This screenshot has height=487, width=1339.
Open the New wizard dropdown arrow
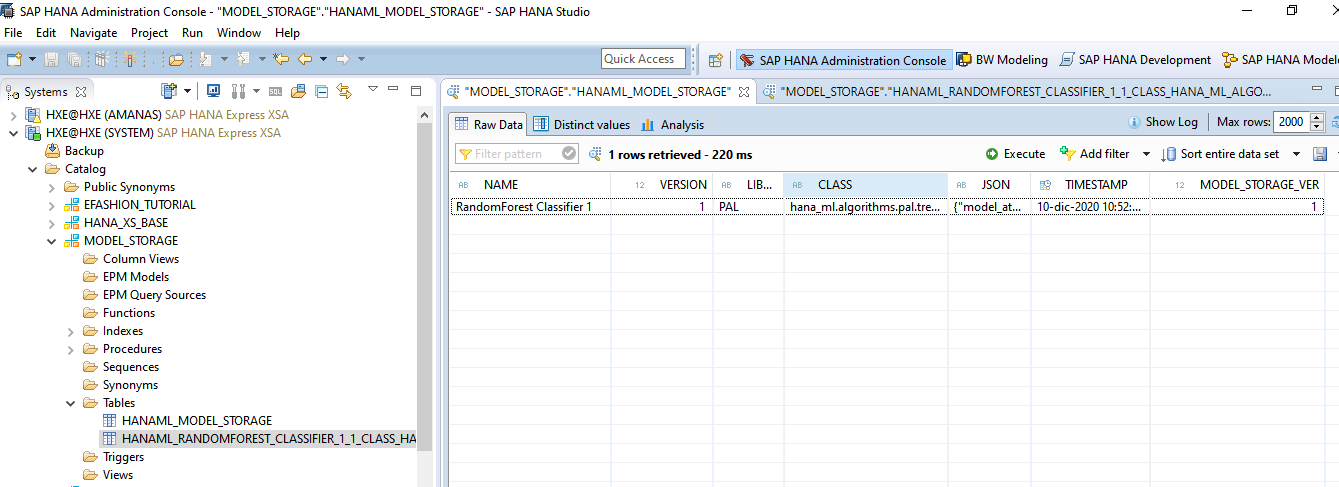tap(30, 60)
